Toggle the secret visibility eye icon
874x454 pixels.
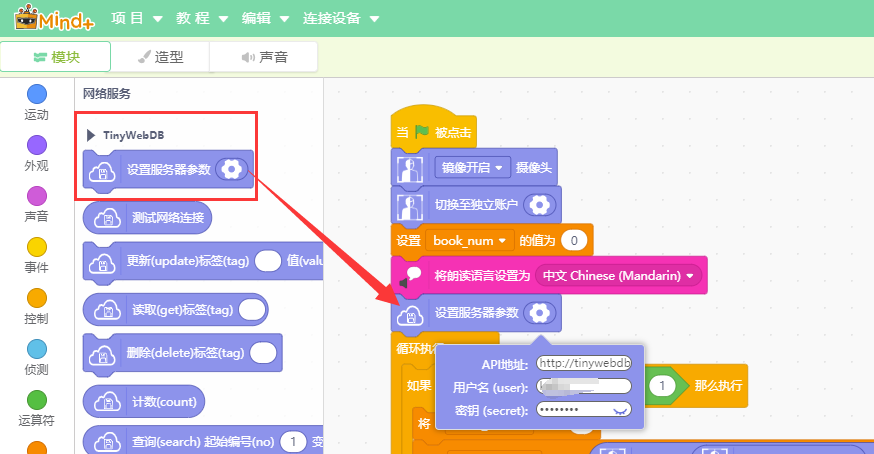pyautogui.click(x=620, y=410)
